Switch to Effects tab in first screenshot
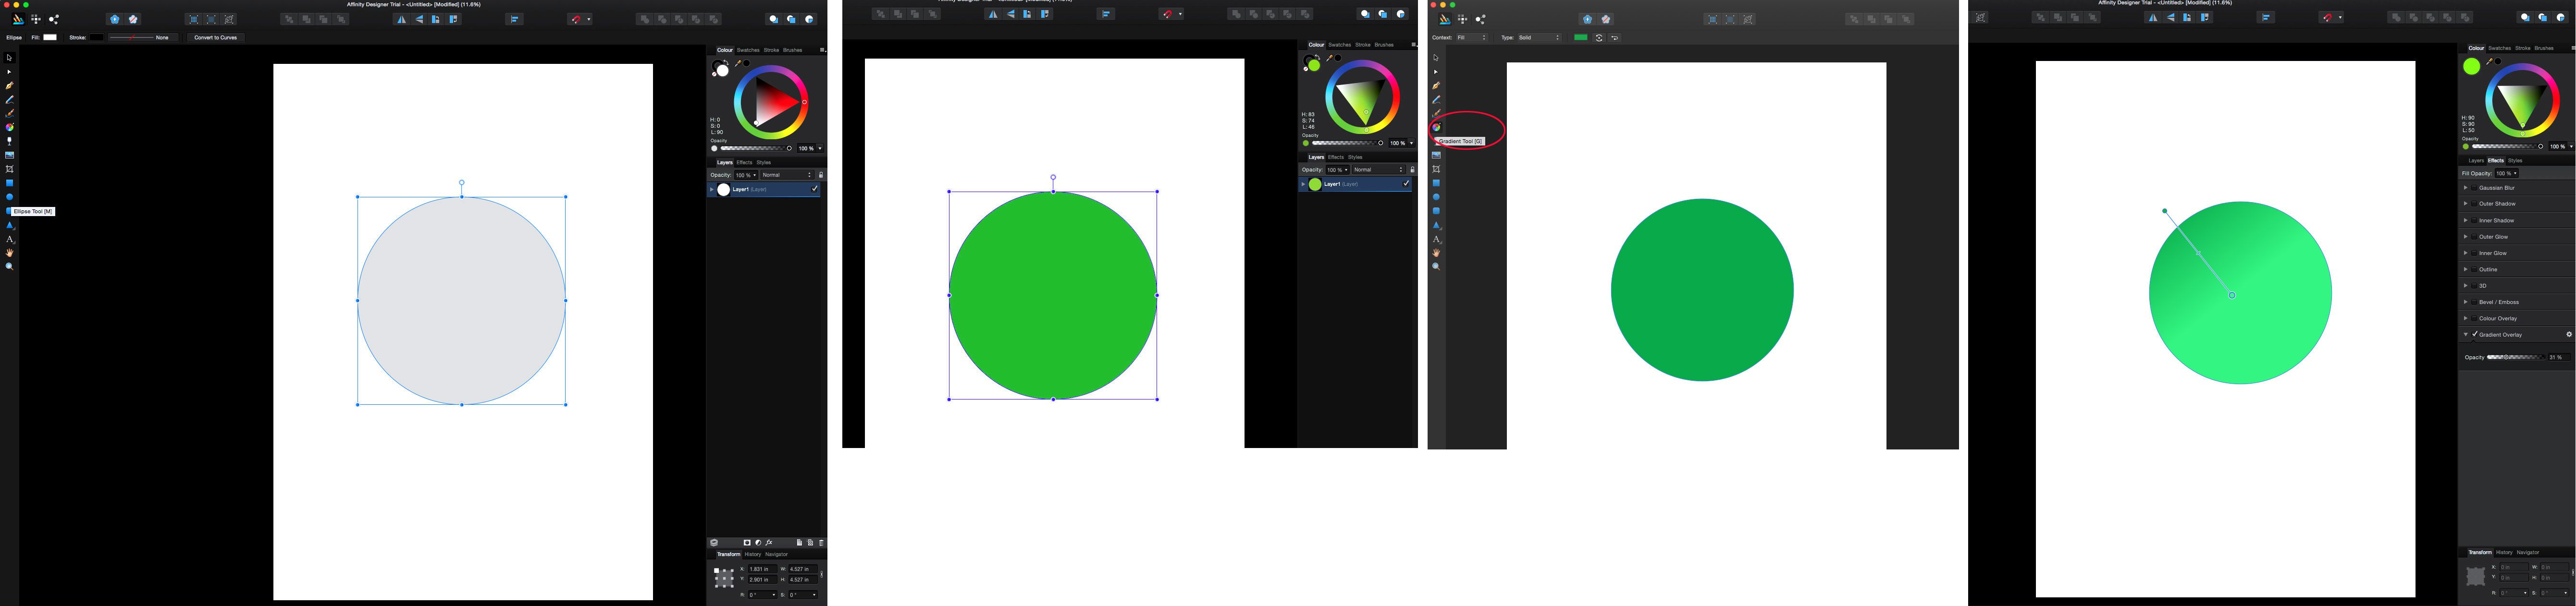The height and width of the screenshot is (606, 2576). click(744, 162)
